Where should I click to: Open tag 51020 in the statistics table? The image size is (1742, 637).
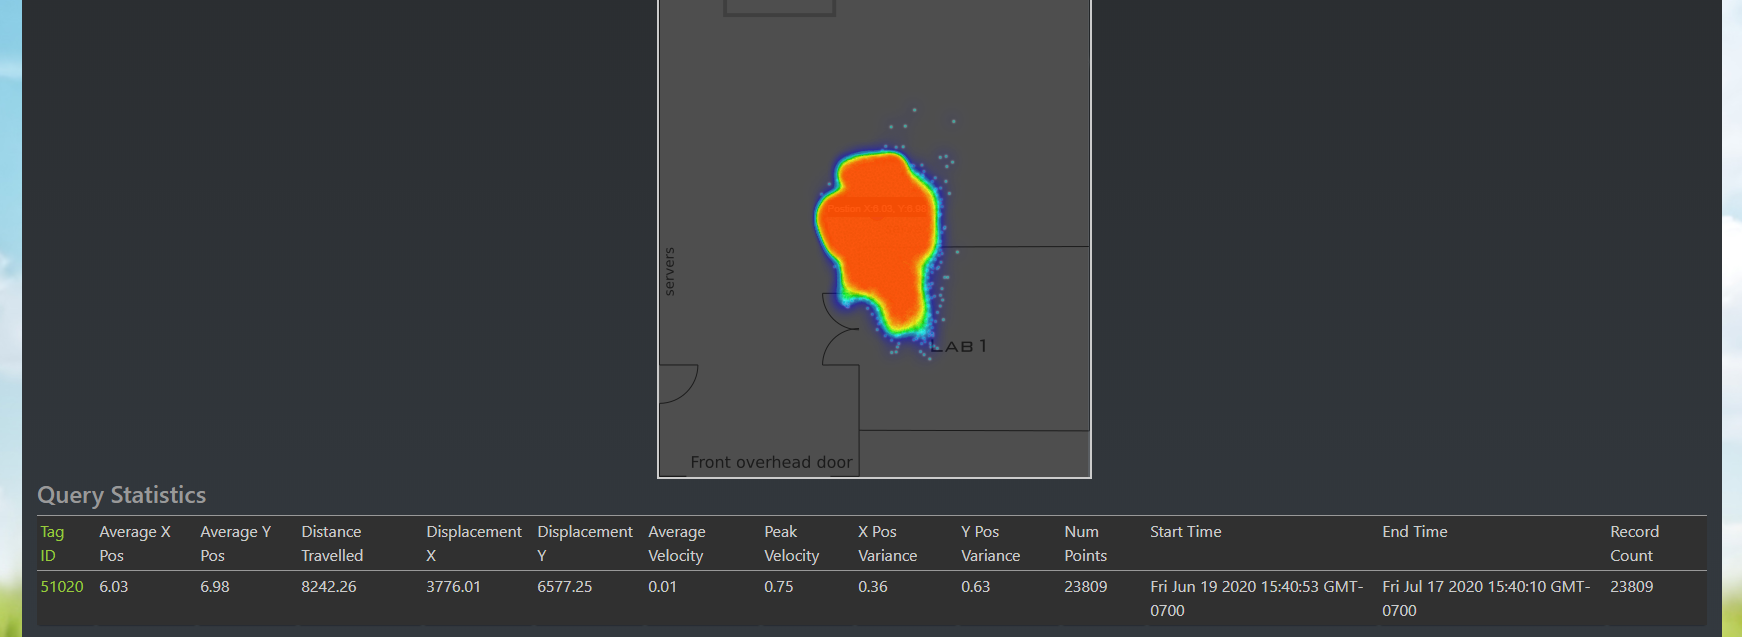[x=62, y=587]
